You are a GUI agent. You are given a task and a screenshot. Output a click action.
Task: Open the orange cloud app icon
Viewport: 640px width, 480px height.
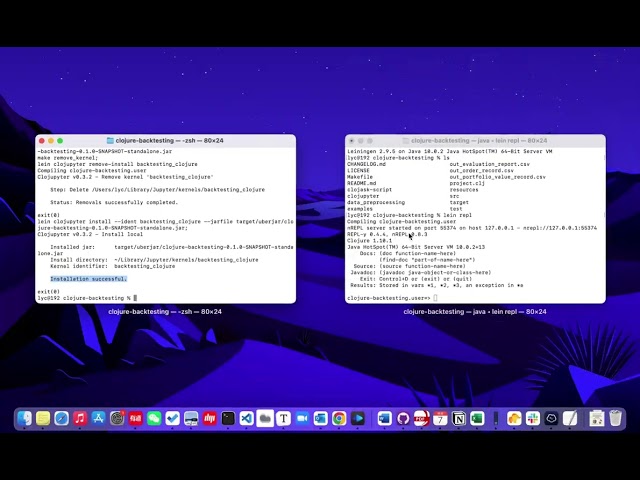click(x=514, y=418)
